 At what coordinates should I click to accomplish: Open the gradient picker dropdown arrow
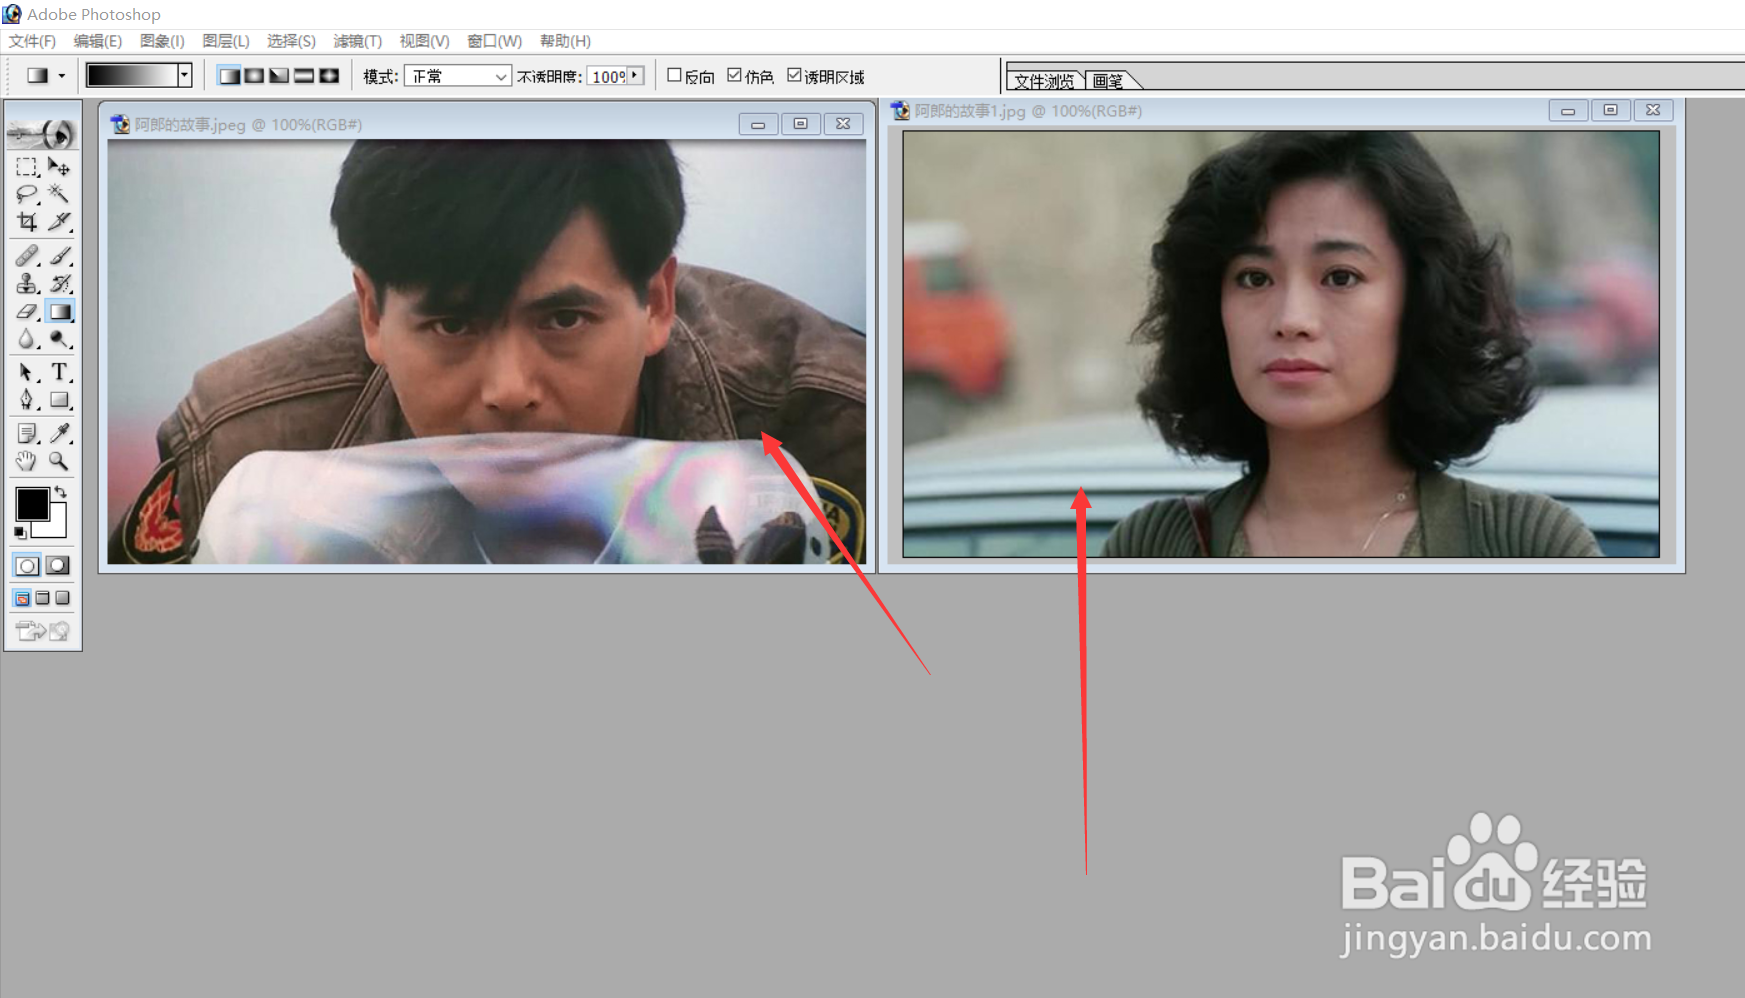pyautogui.click(x=184, y=75)
